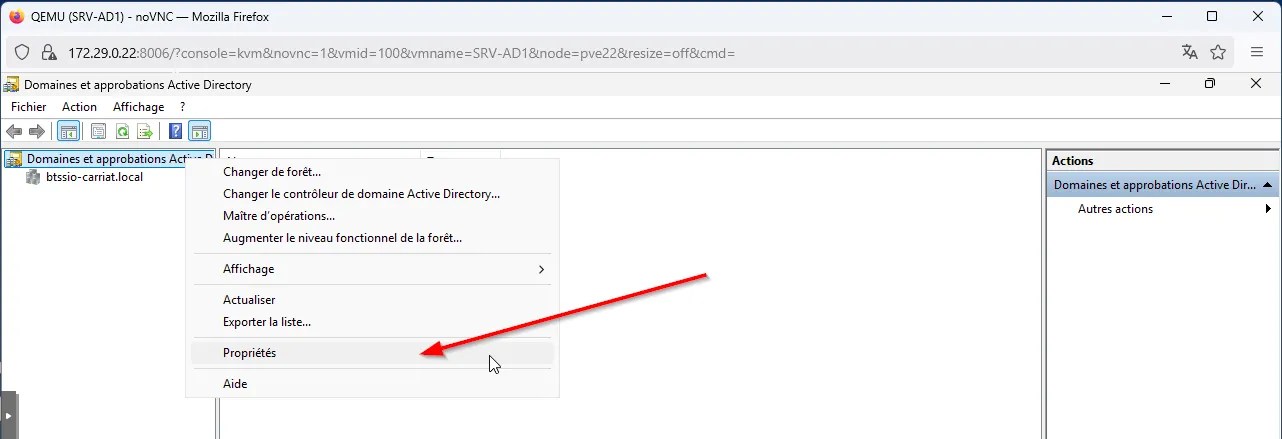Screen dimensions: 1282x439
Task: Click the Firefox address bar URL
Action: tap(400, 52)
